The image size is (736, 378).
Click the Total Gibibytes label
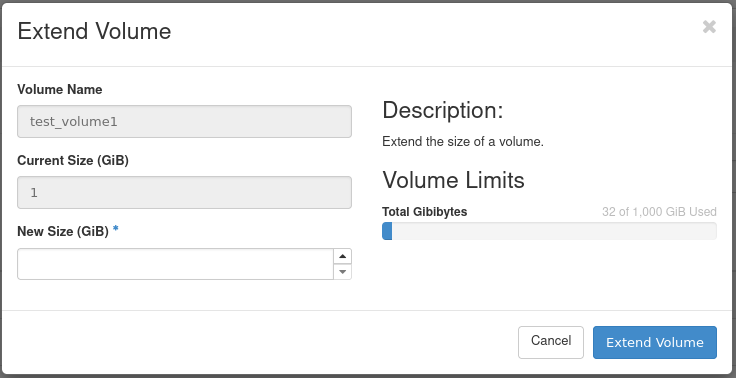coord(424,212)
